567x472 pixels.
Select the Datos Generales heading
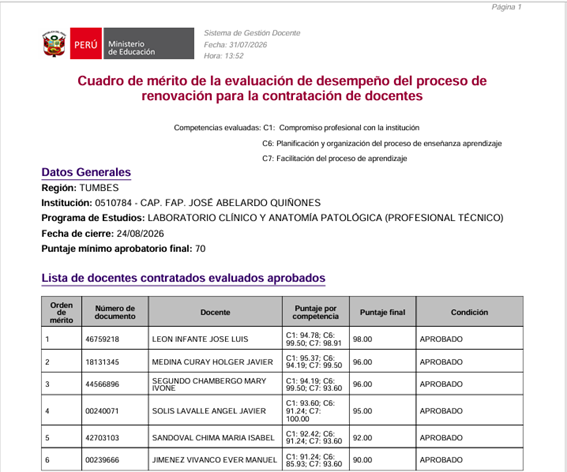(86, 172)
